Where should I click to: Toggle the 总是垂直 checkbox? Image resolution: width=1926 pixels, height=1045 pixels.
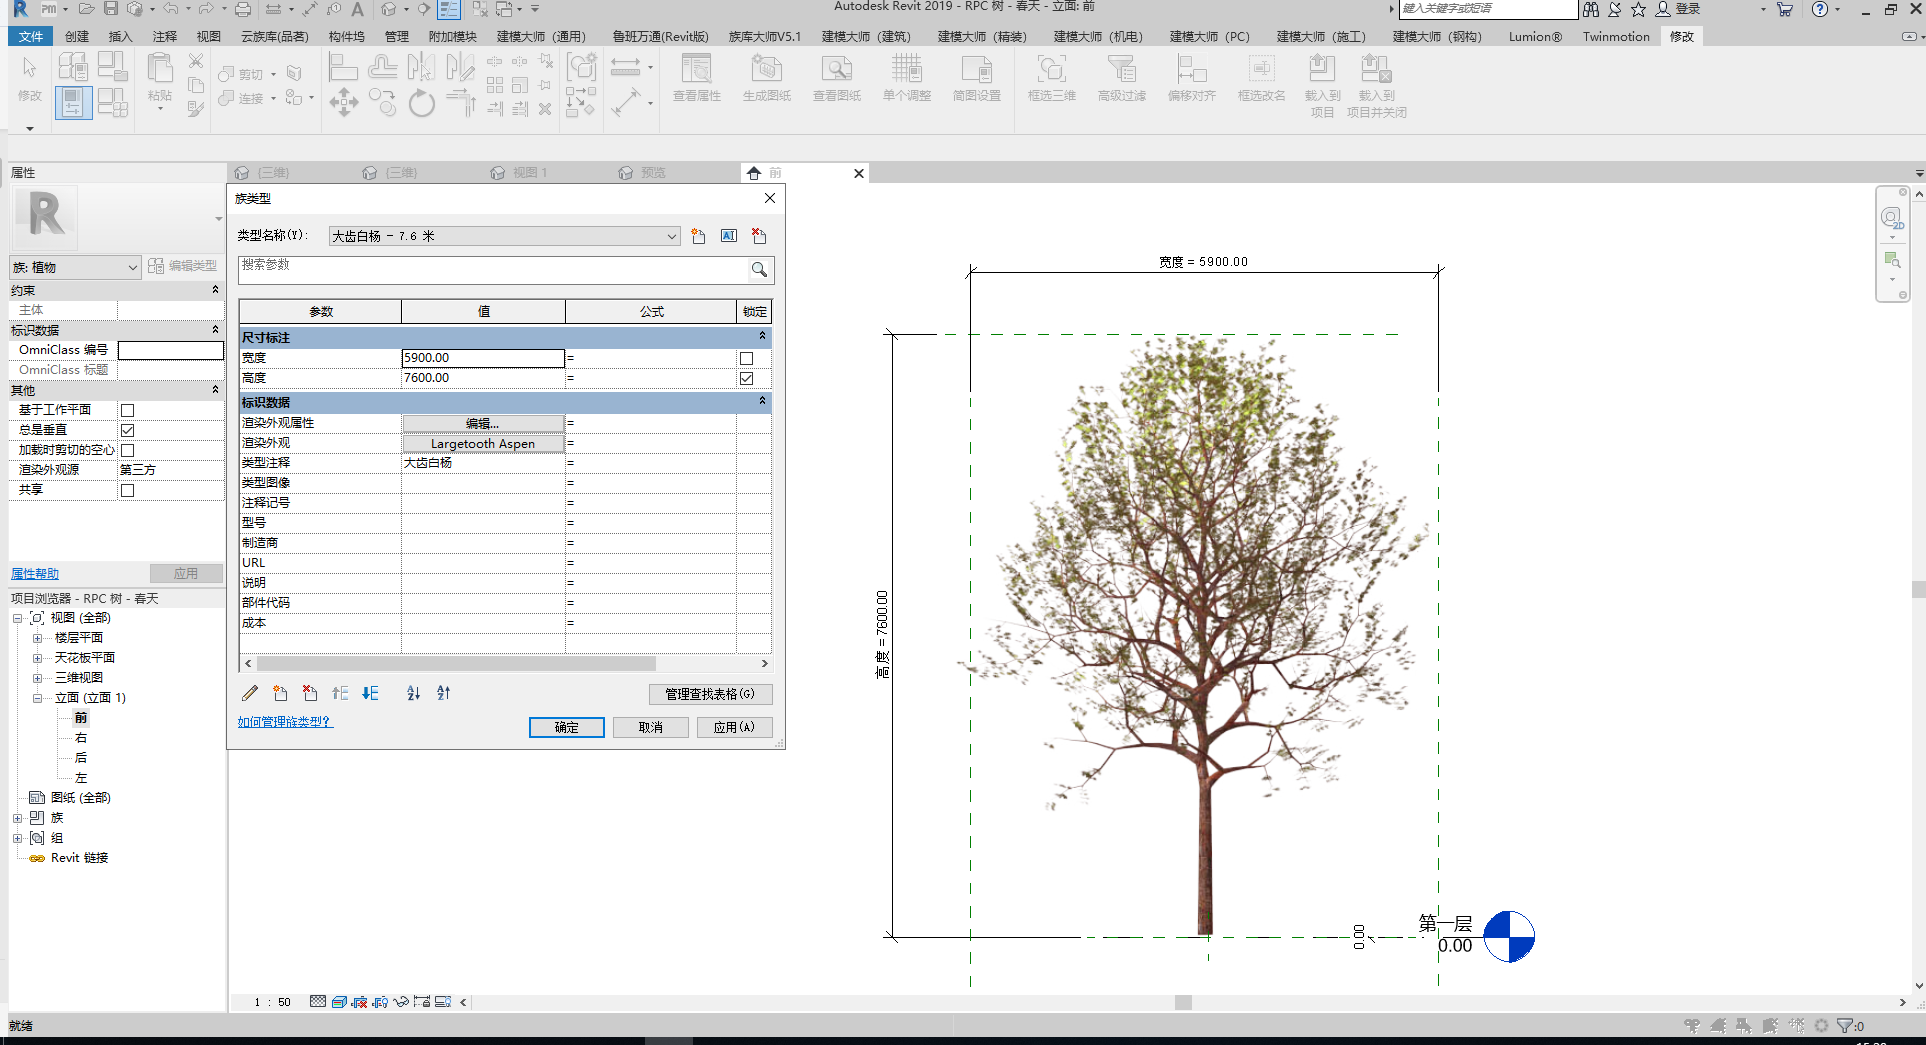pyautogui.click(x=127, y=430)
